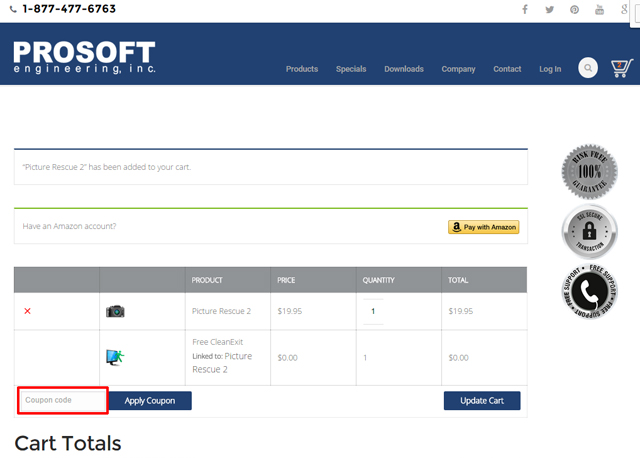Open the Specials menu

(351, 69)
